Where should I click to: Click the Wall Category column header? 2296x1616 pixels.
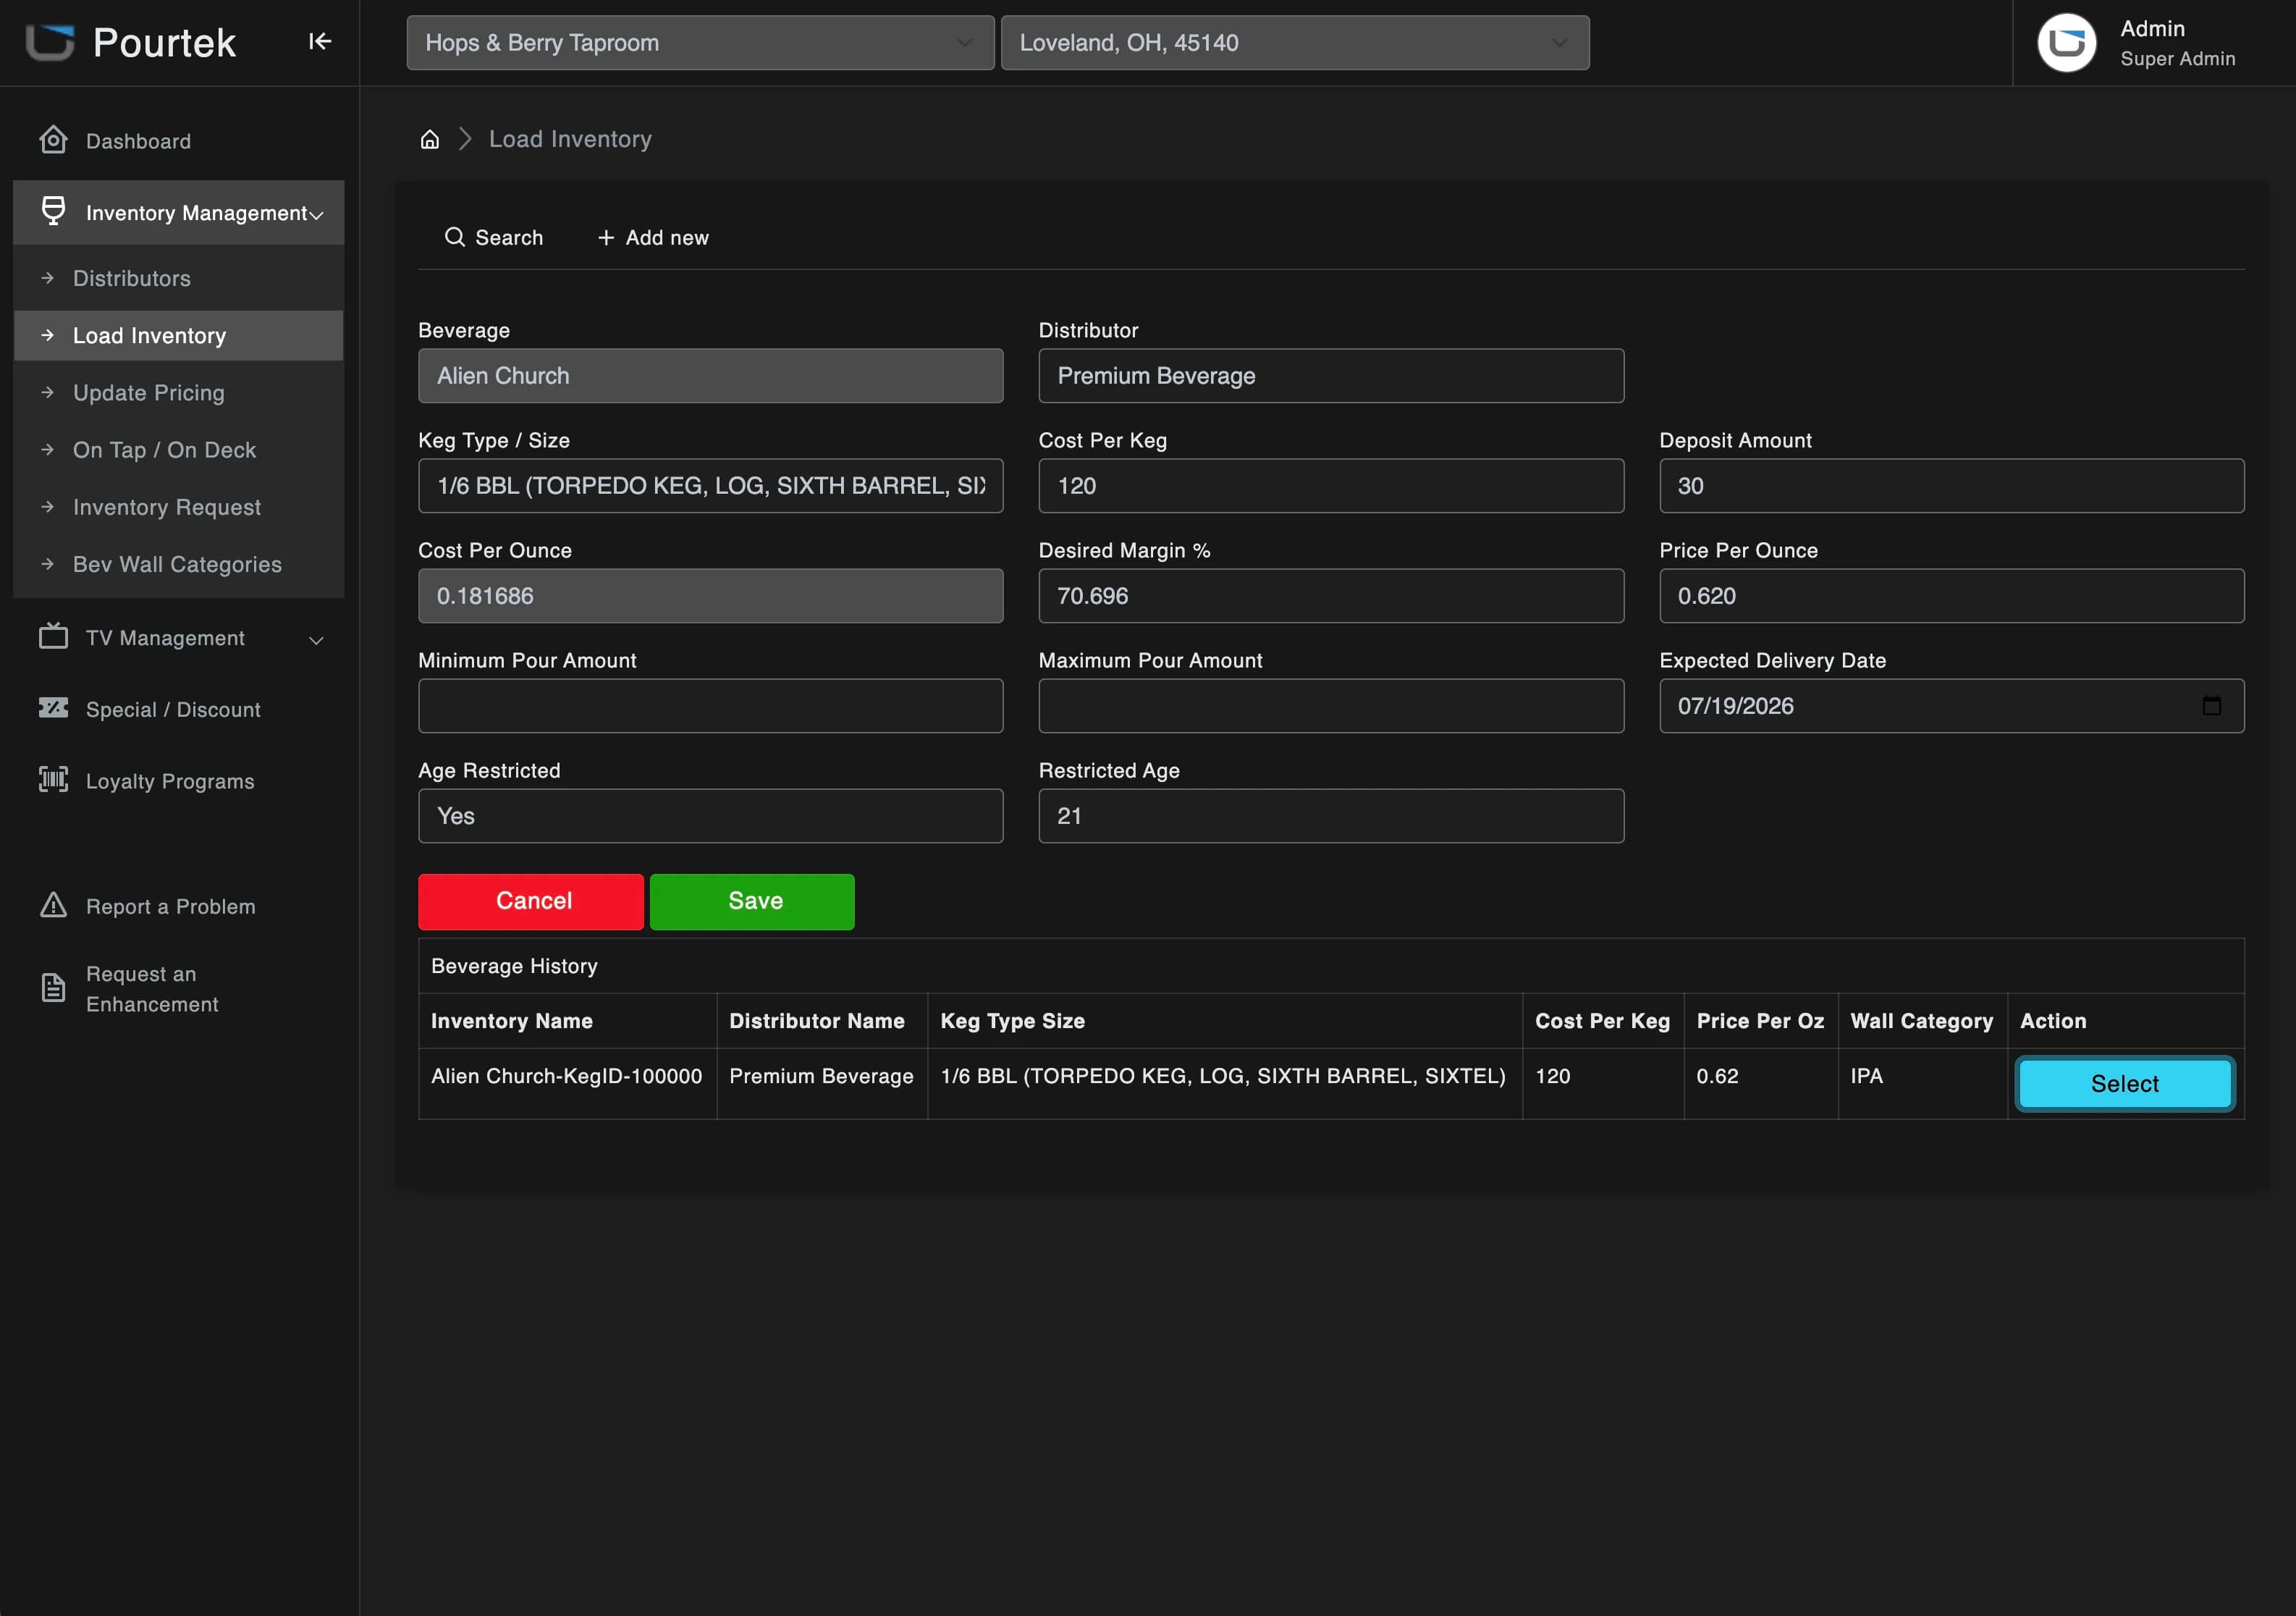coord(1922,1021)
